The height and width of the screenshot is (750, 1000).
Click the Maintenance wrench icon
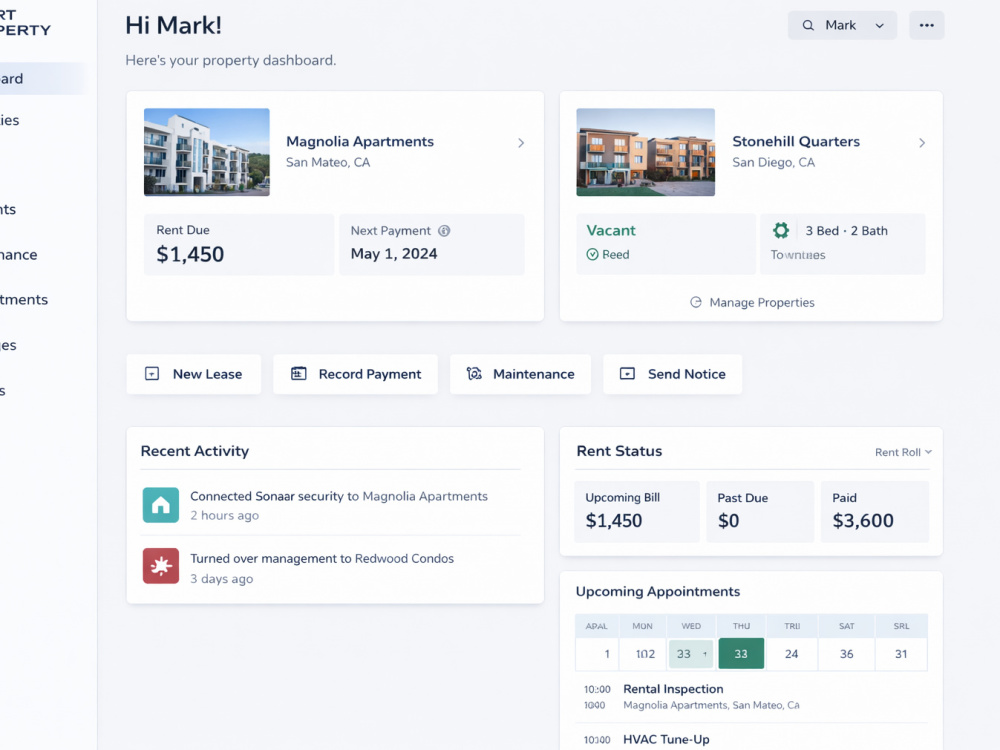[474, 374]
